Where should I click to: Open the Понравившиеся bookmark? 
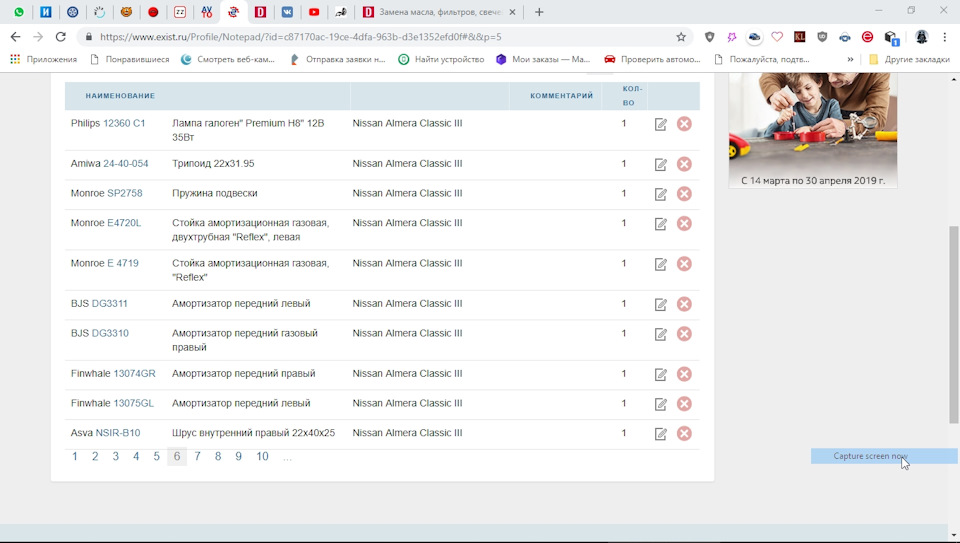coord(129,59)
